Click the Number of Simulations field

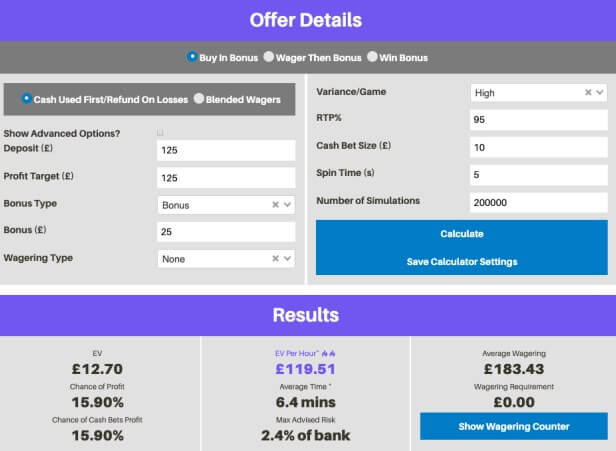point(538,201)
